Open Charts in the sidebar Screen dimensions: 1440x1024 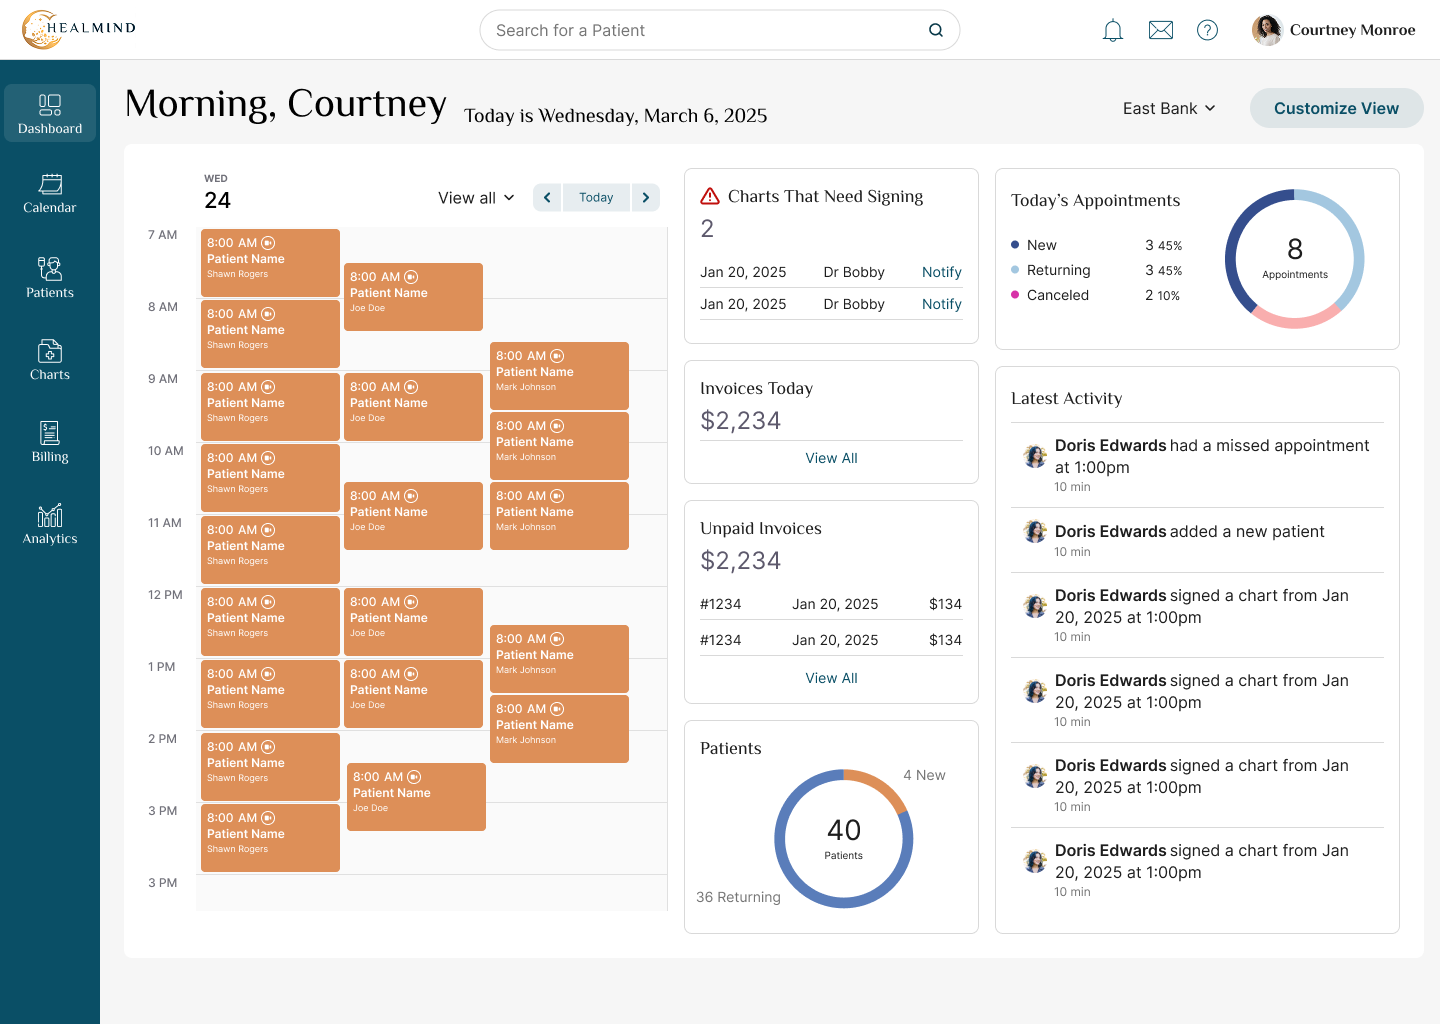[50, 360]
